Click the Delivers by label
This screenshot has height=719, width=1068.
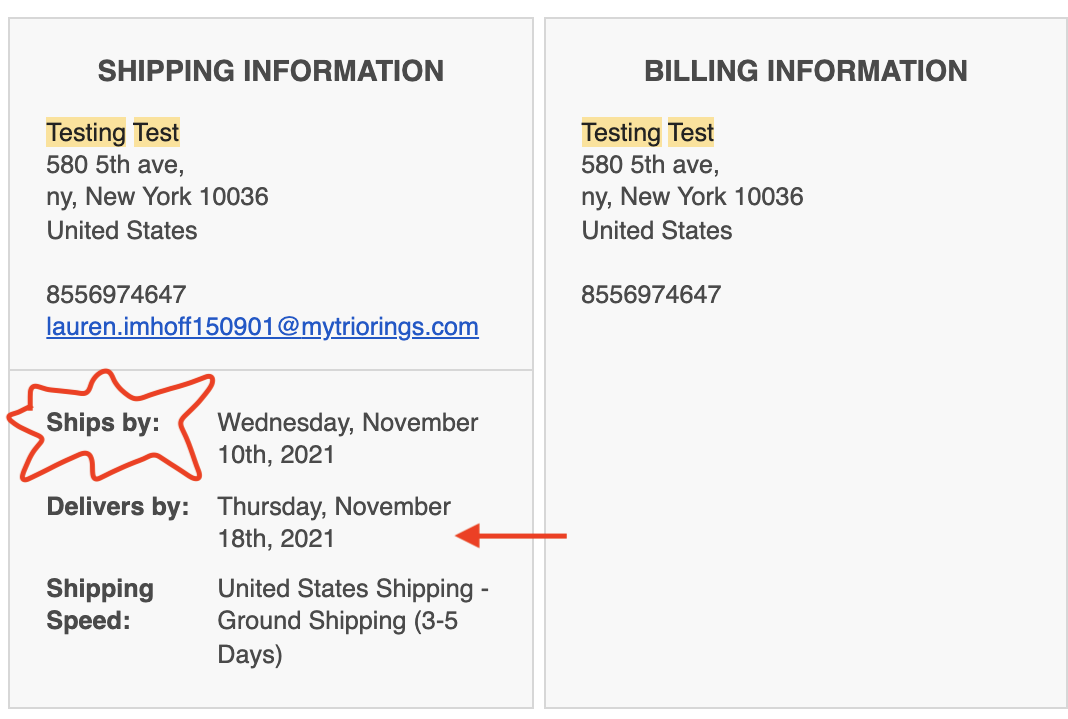click(118, 507)
